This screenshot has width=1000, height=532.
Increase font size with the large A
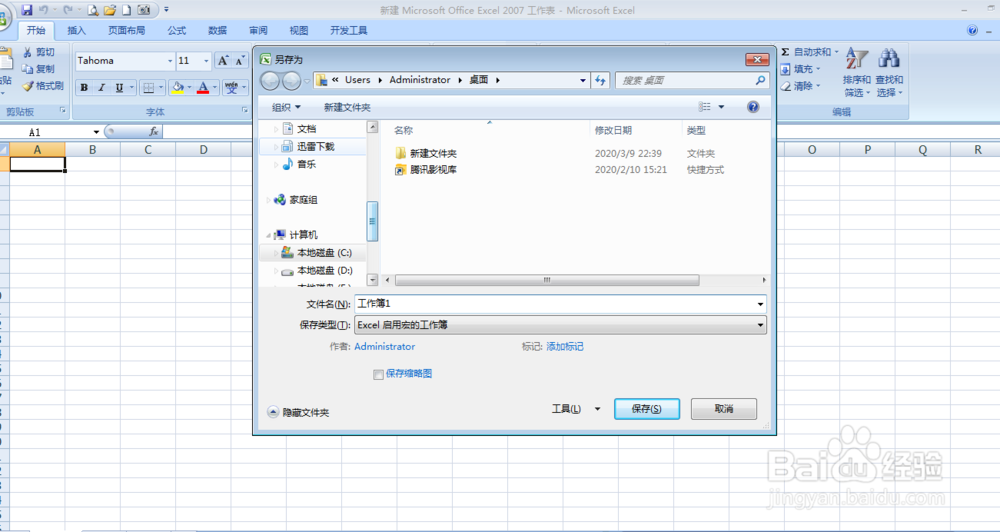[223, 61]
